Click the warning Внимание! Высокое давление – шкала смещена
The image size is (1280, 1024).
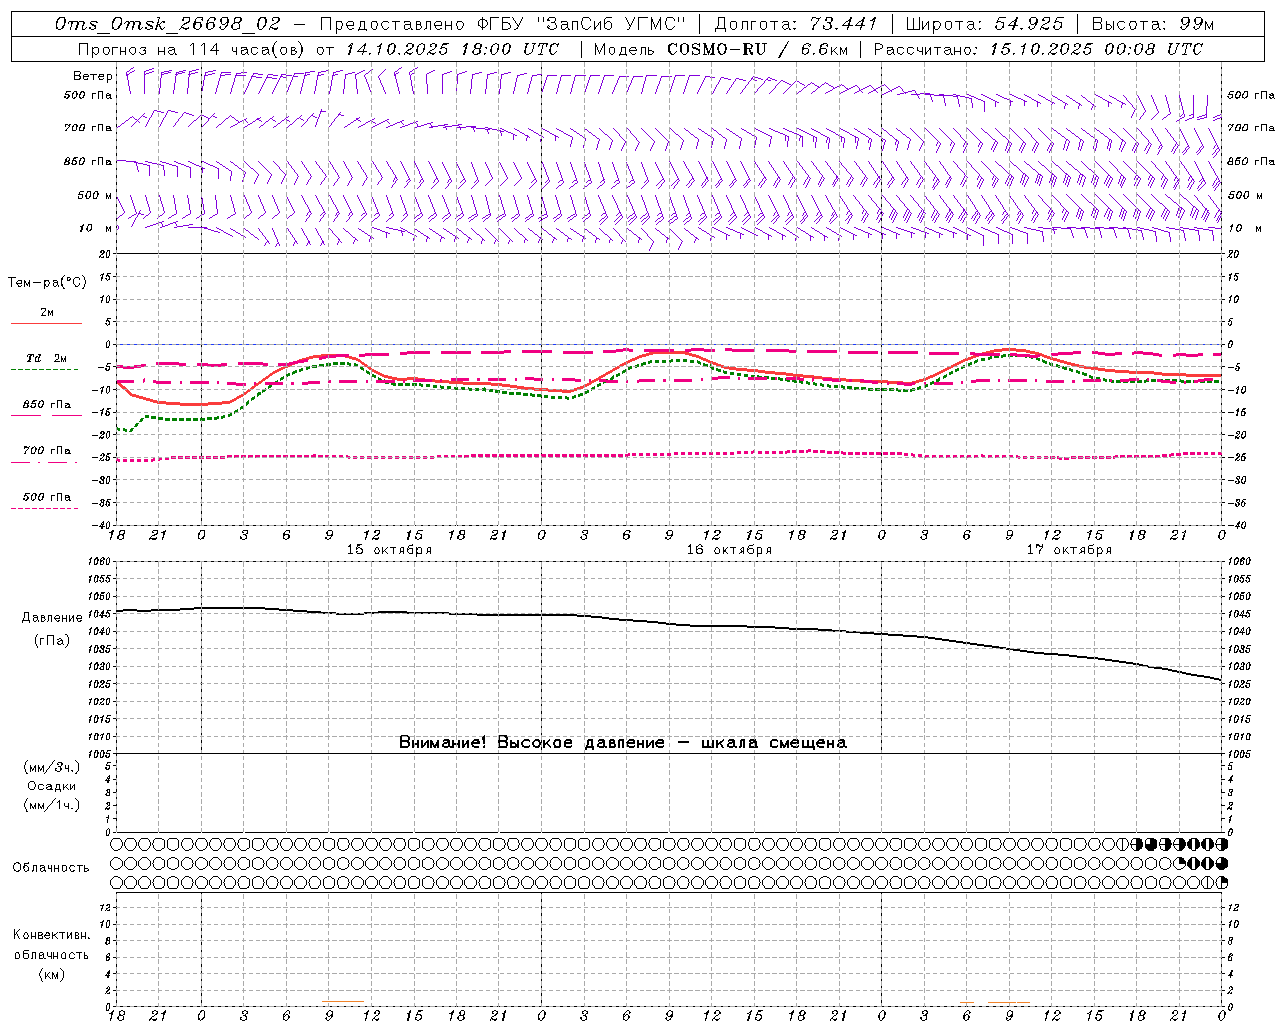(623, 743)
